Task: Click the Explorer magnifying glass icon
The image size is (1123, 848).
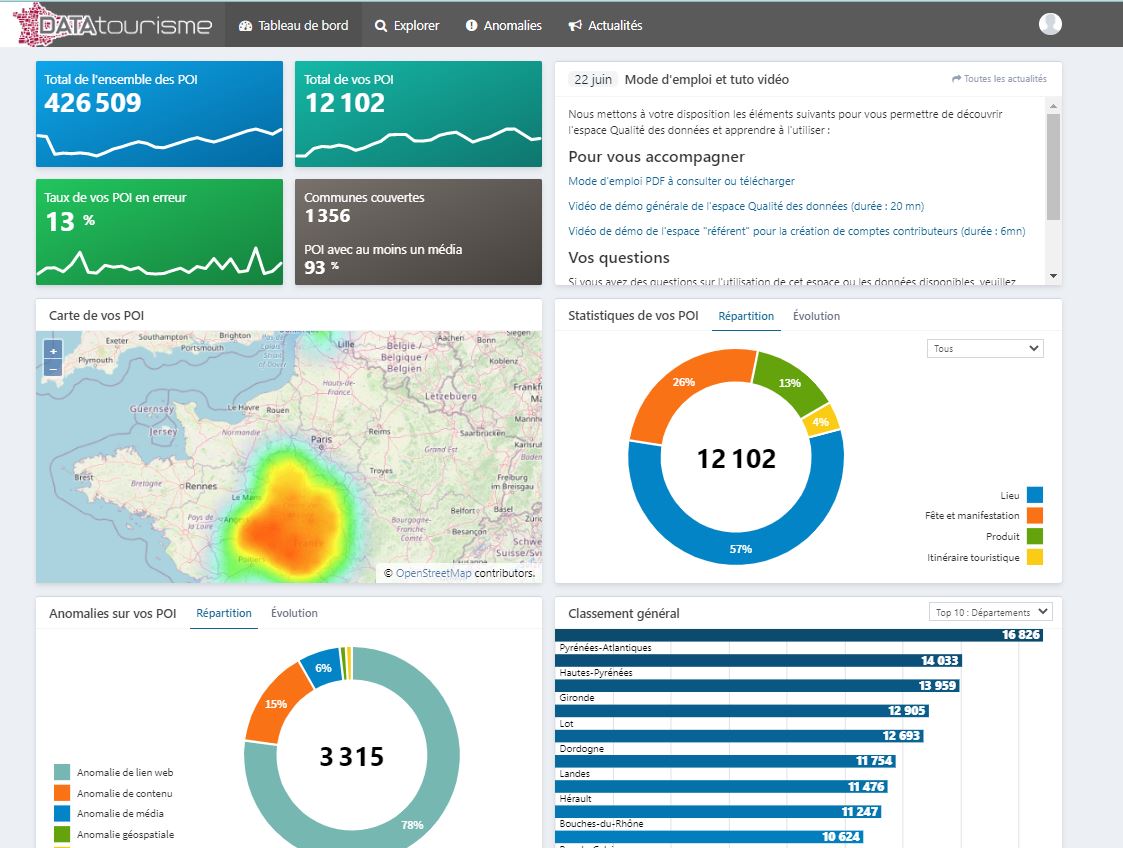Action: (381, 26)
